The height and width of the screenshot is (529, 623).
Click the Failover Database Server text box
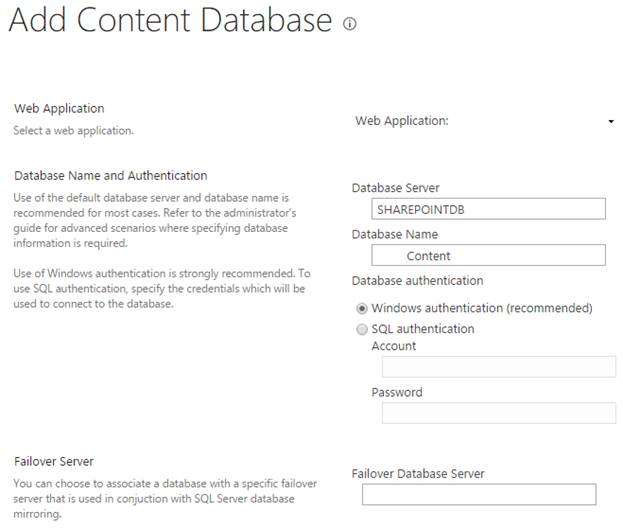pos(478,494)
